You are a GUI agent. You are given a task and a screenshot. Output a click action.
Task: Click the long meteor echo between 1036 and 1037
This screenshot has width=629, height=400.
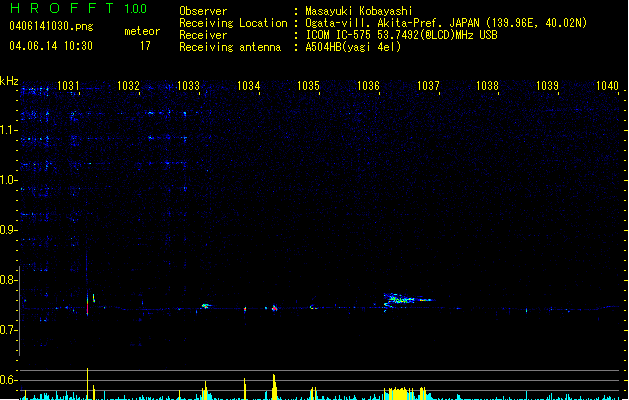(x=408, y=300)
